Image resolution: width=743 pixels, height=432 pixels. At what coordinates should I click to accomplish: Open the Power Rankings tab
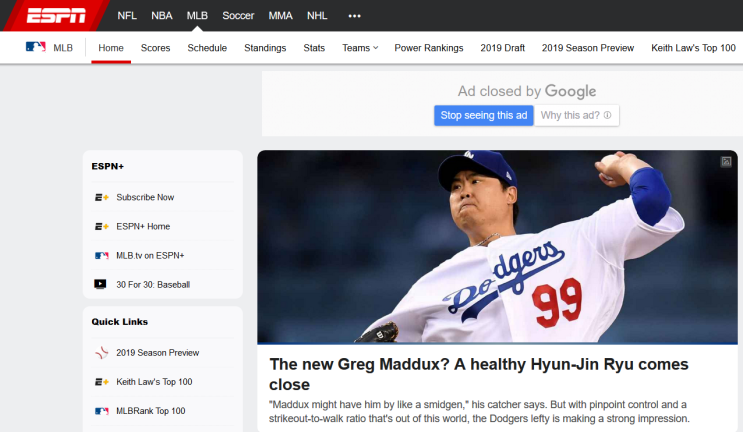pos(429,48)
